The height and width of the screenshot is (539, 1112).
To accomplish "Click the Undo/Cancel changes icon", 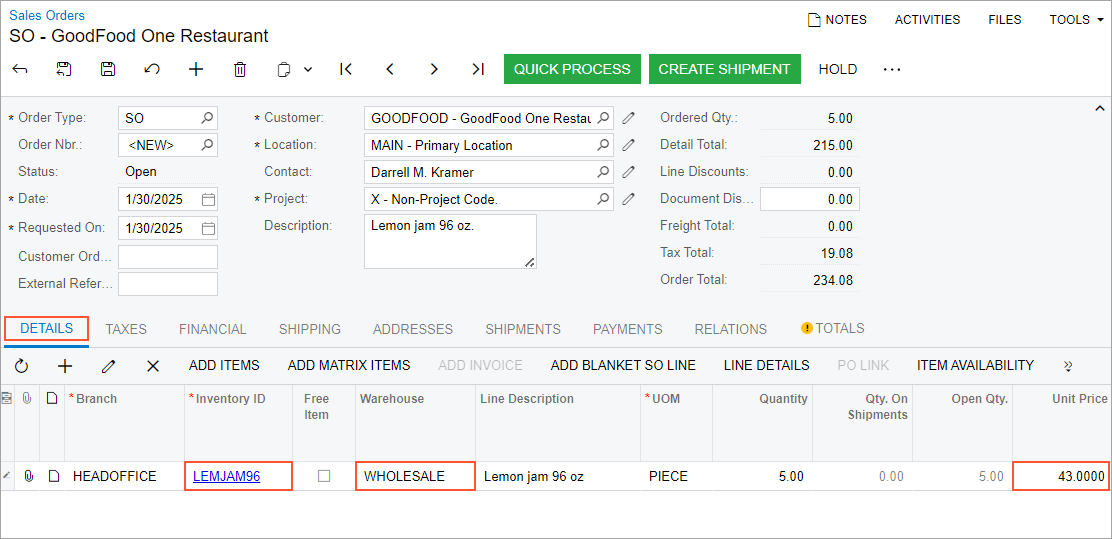I will pos(152,69).
